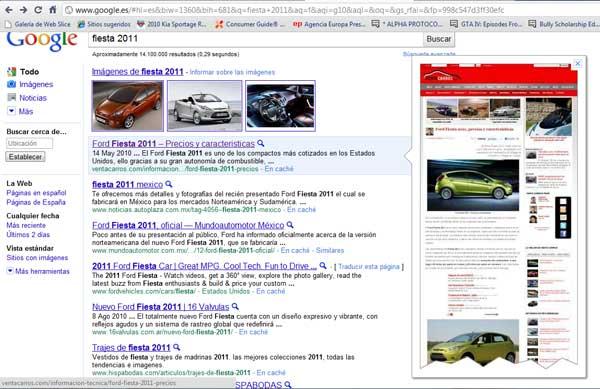This screenshot has height=389, width=600.
Task: Close the page preview panel
Action: point(578,63)
